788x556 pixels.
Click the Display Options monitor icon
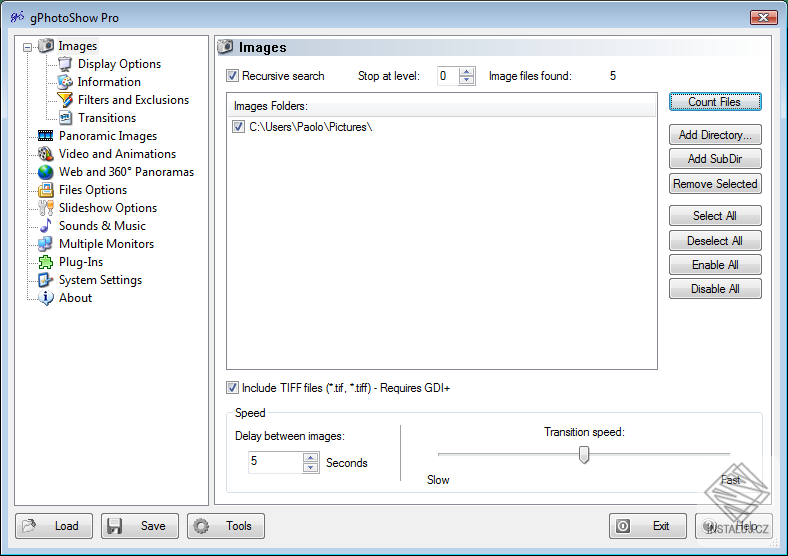[x=65, y=64]
